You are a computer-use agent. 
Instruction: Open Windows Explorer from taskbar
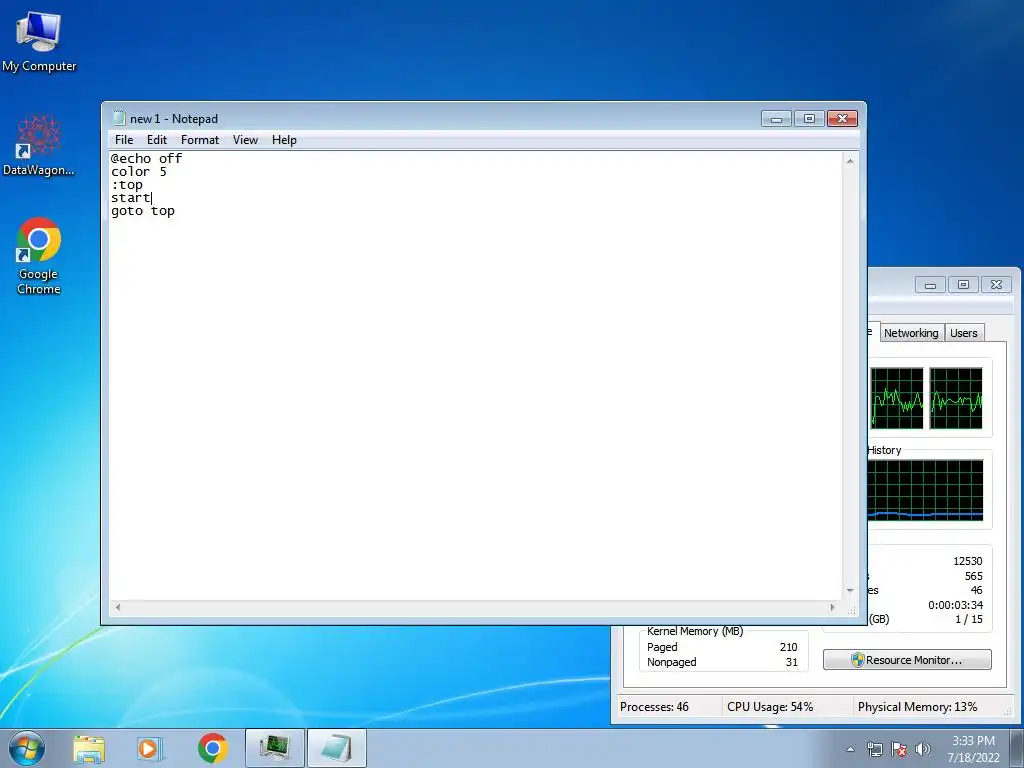point(89,748)
